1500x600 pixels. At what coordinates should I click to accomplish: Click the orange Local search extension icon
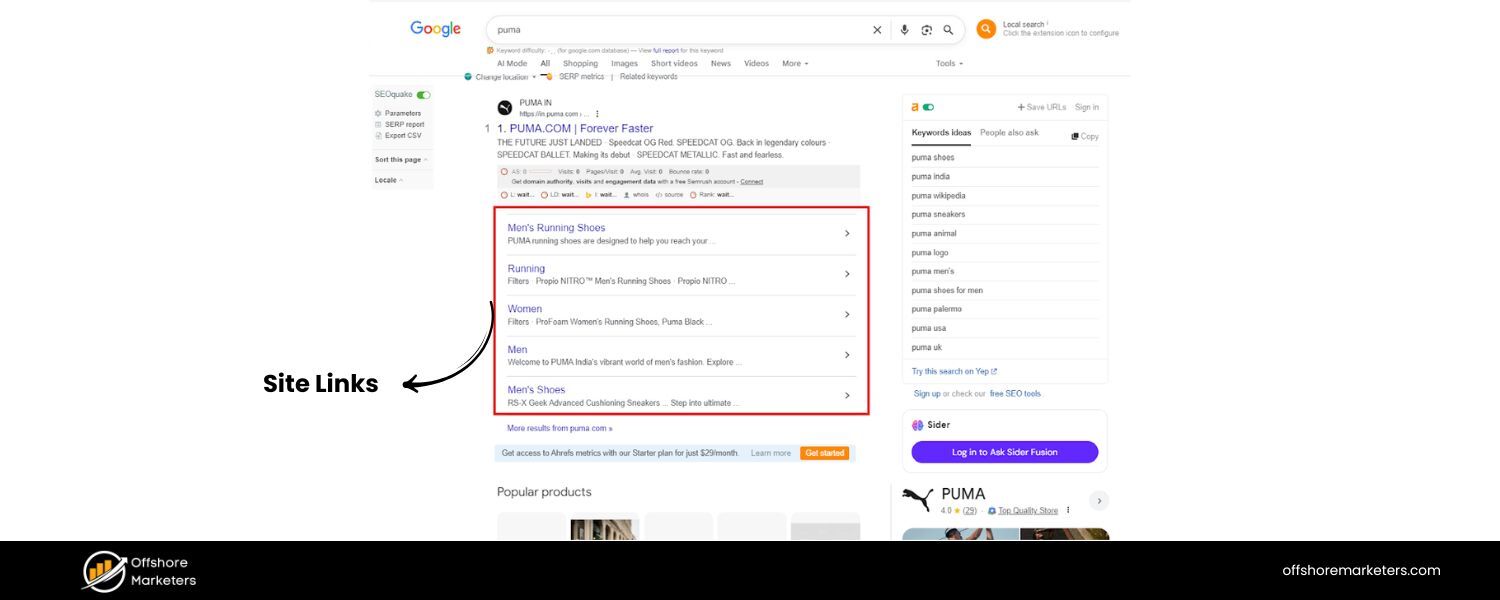(986, 29)
